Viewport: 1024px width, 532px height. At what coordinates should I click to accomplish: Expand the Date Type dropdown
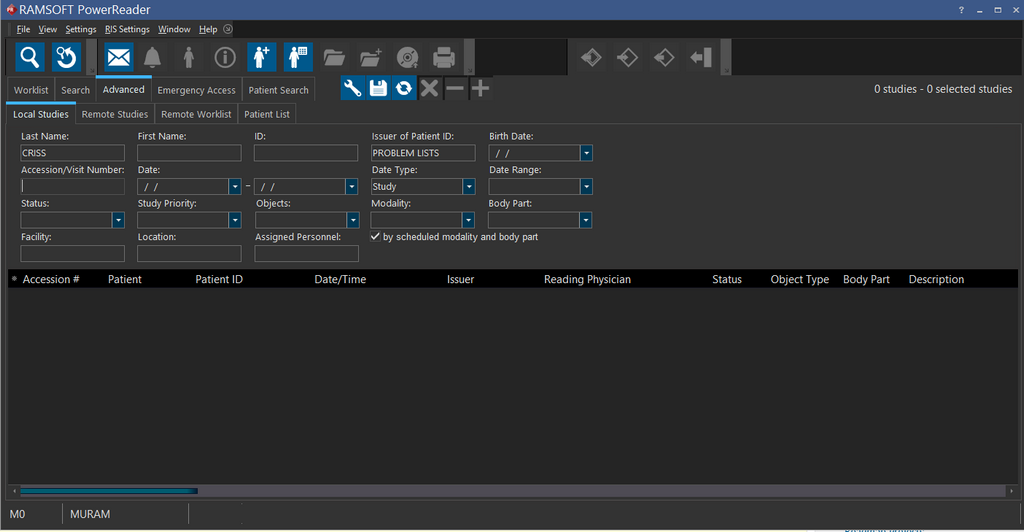468,187
